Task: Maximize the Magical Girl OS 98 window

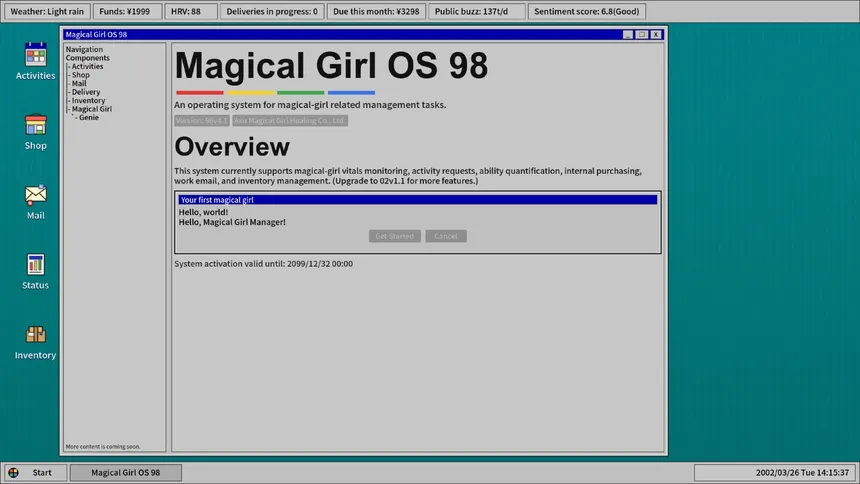Action: [x=641, y=34]
